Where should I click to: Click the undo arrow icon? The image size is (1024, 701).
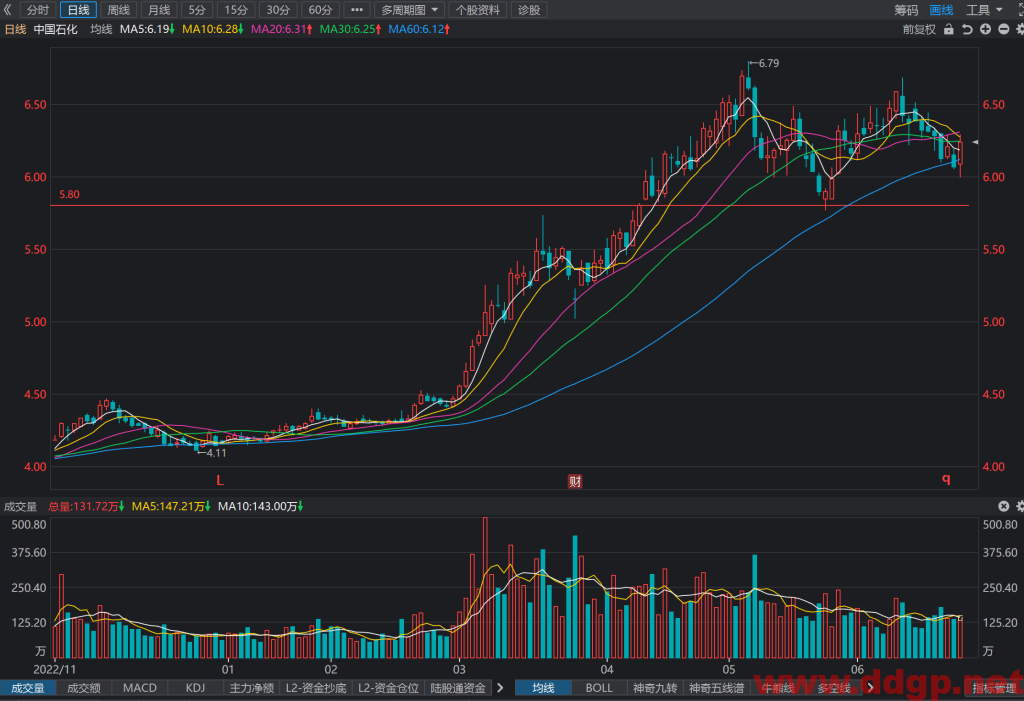click(967, 29)
